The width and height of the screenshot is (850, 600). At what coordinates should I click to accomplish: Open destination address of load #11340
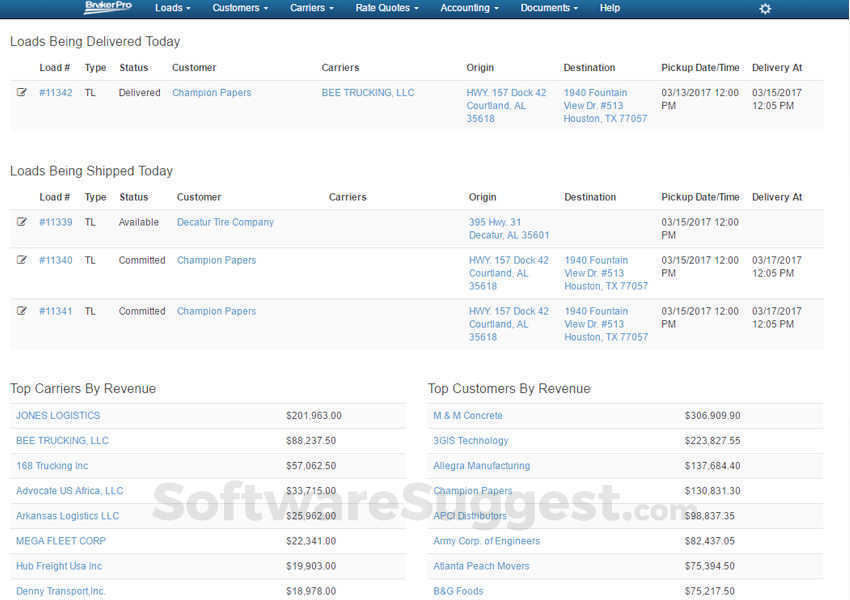click(x=606, y=273)
